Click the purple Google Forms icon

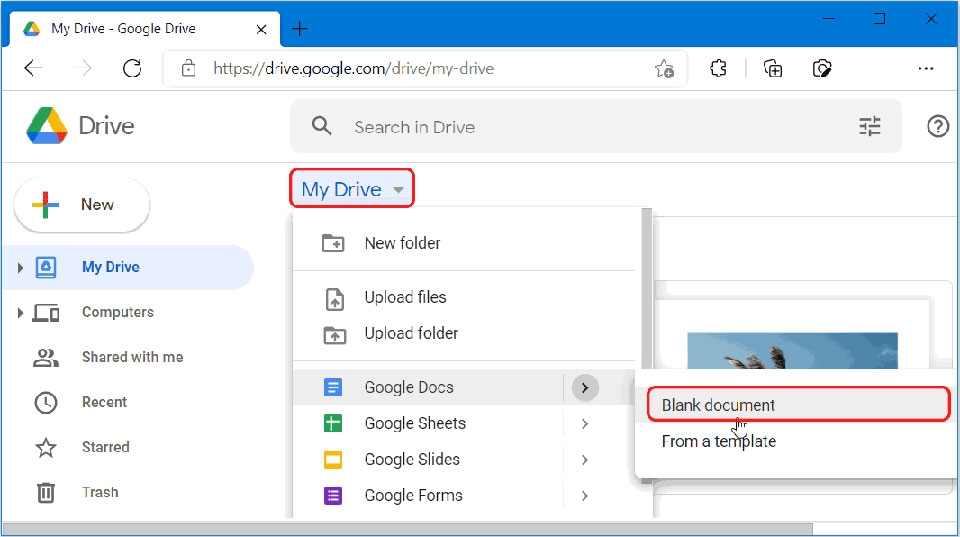[x=332, y=495]
